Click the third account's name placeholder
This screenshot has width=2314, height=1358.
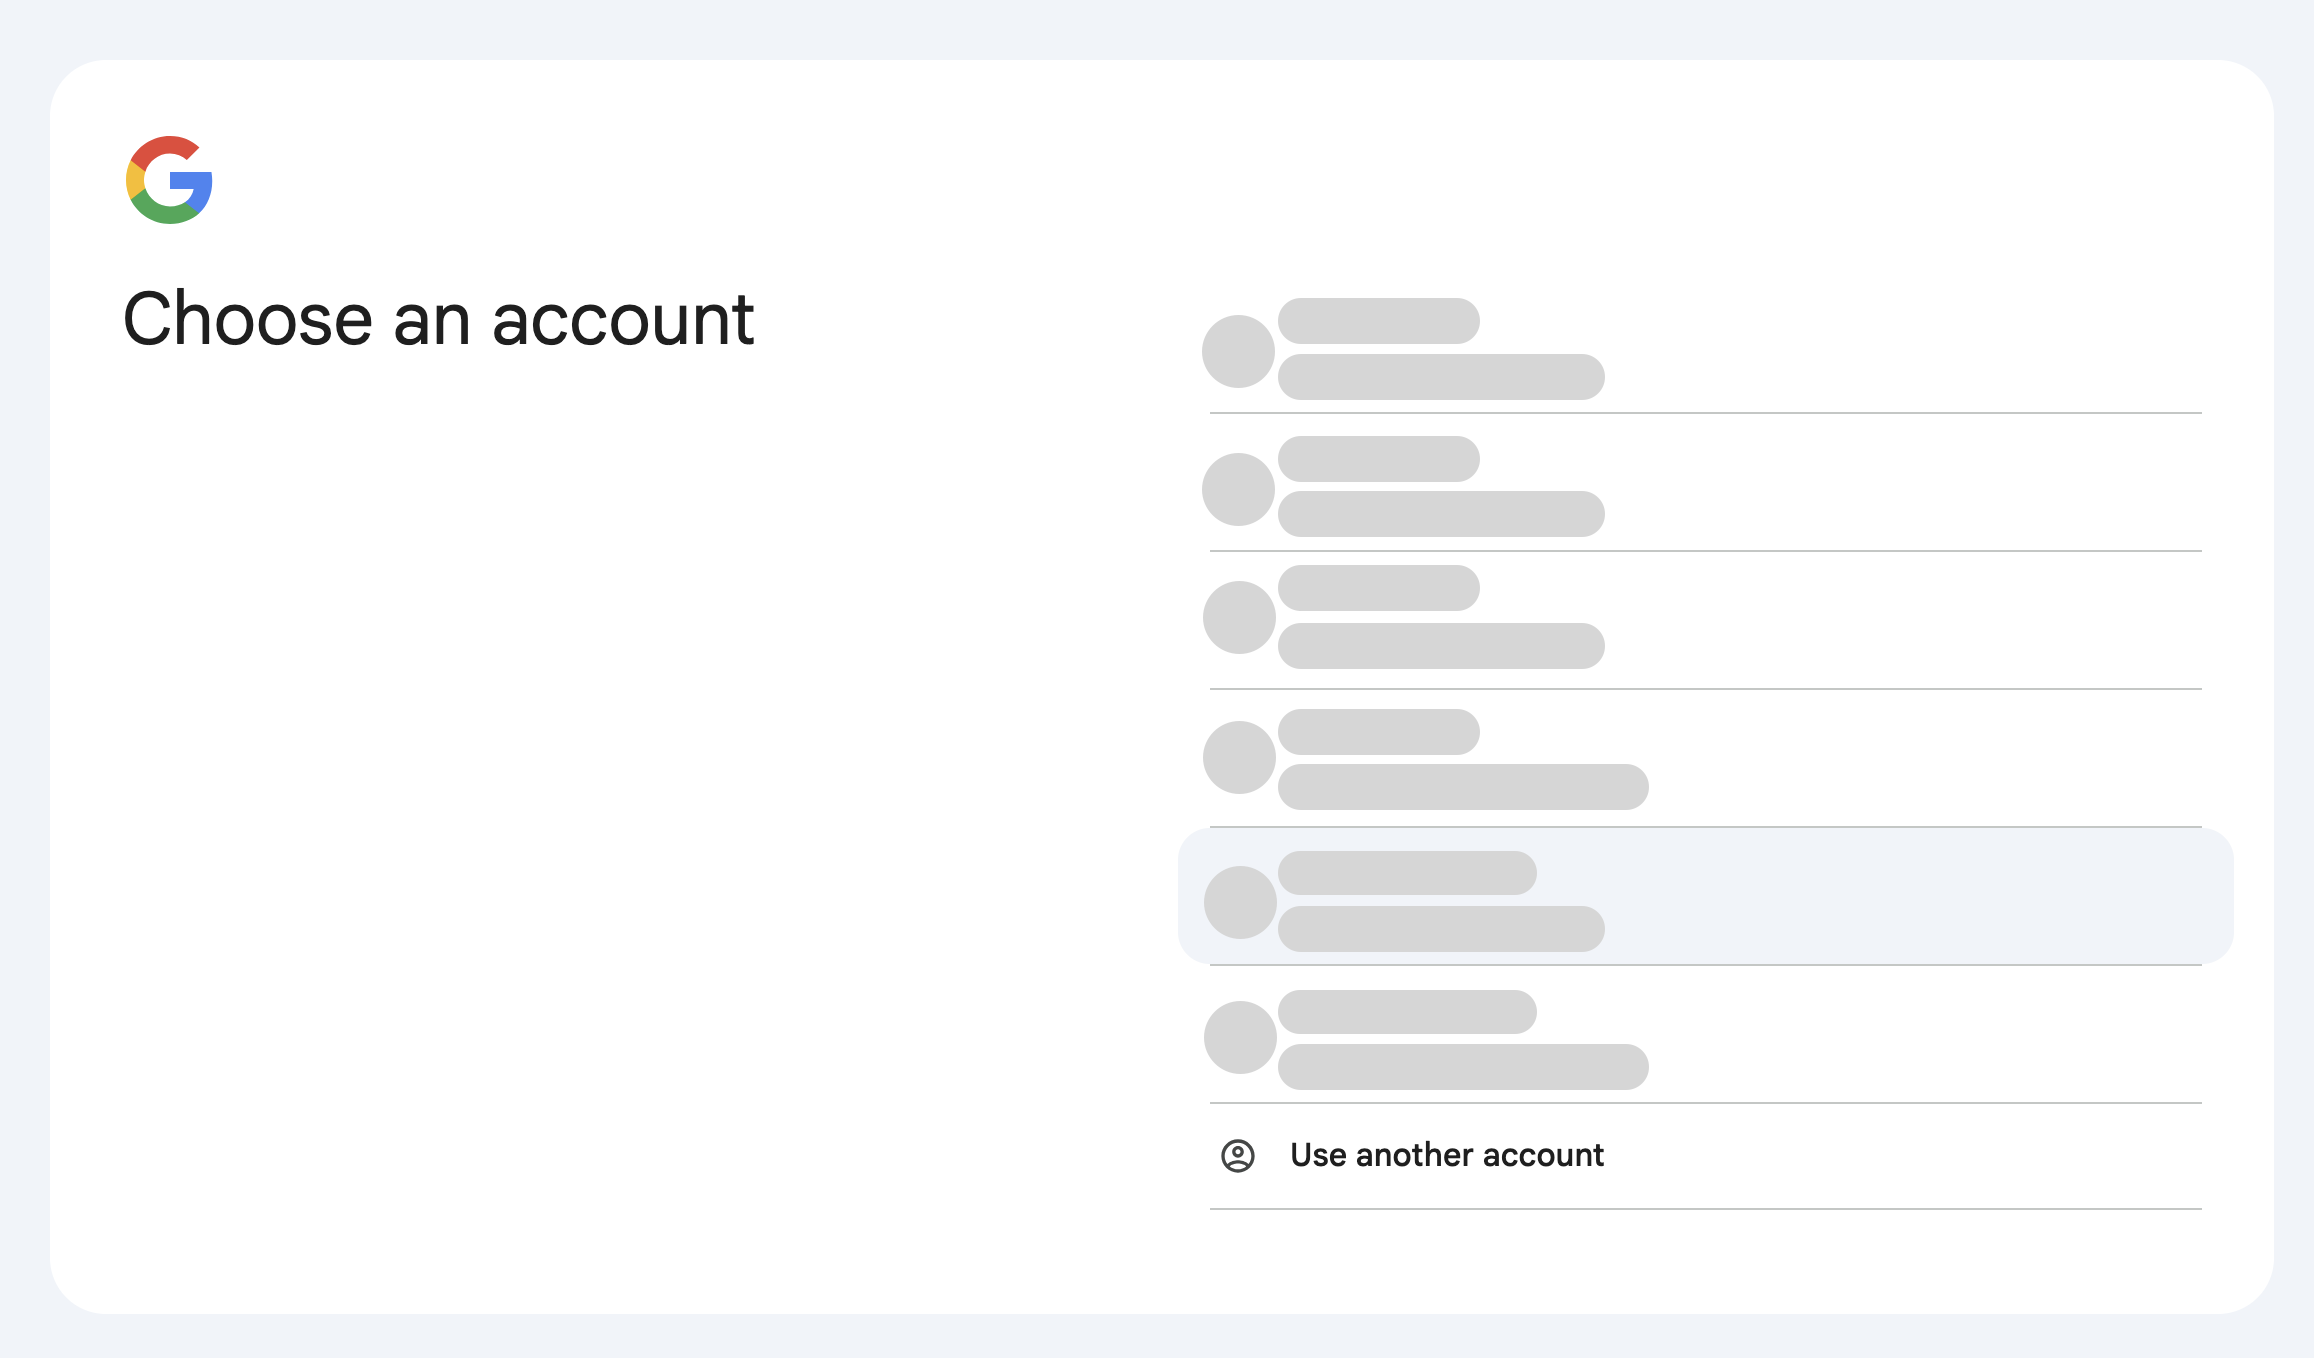1378,588
